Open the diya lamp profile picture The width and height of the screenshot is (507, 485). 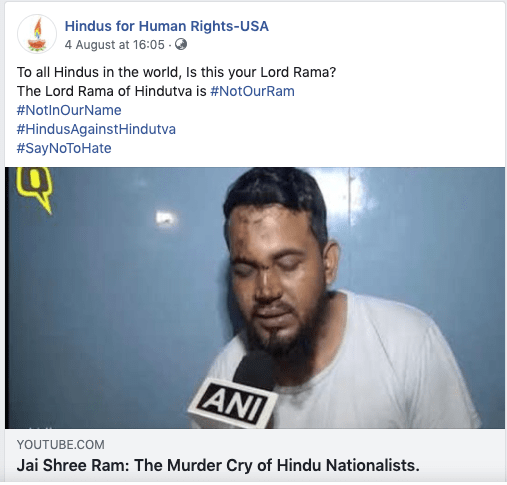[x=37, y=34]
